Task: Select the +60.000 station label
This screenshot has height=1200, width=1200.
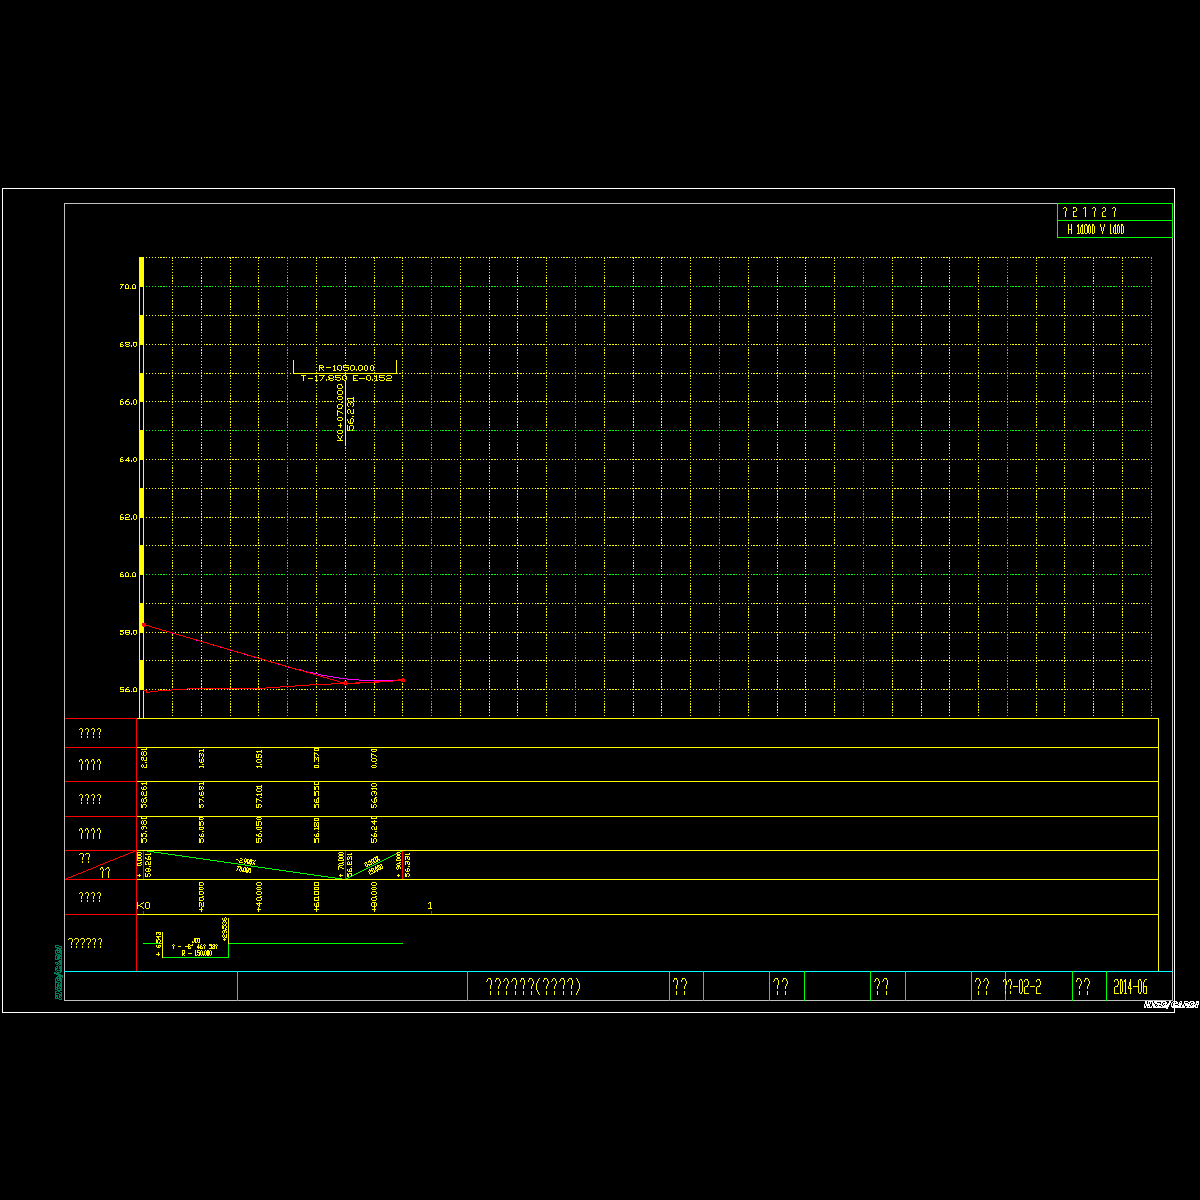Action: click(x=317, y=896)
